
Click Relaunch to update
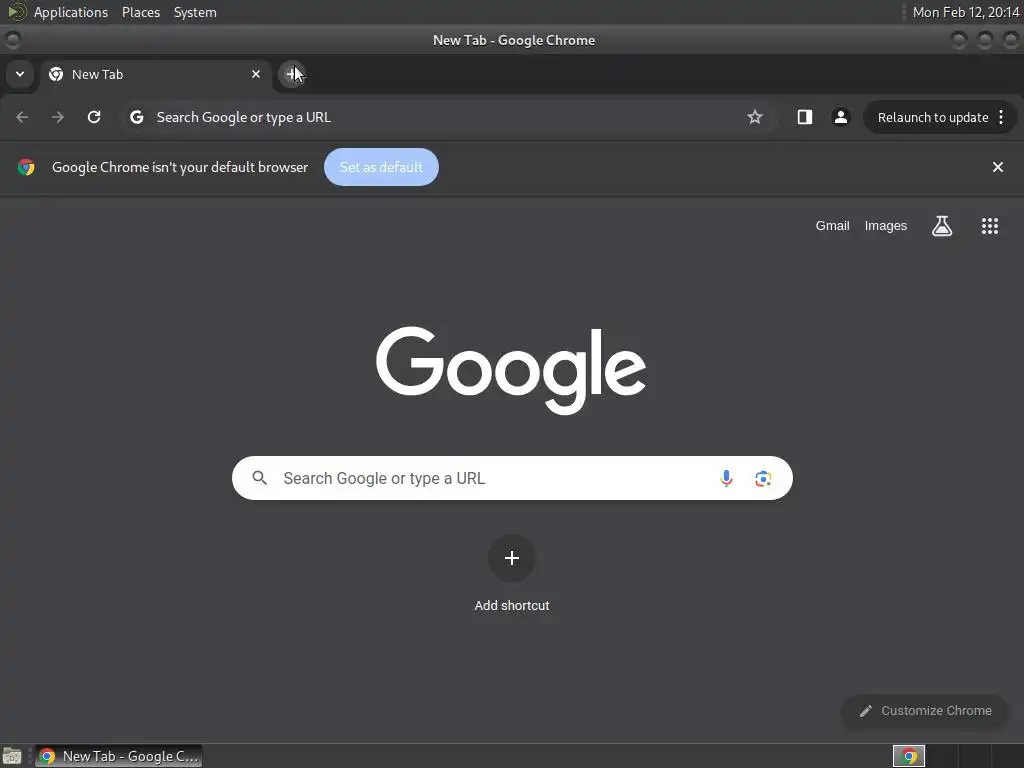tap(933, 118)
